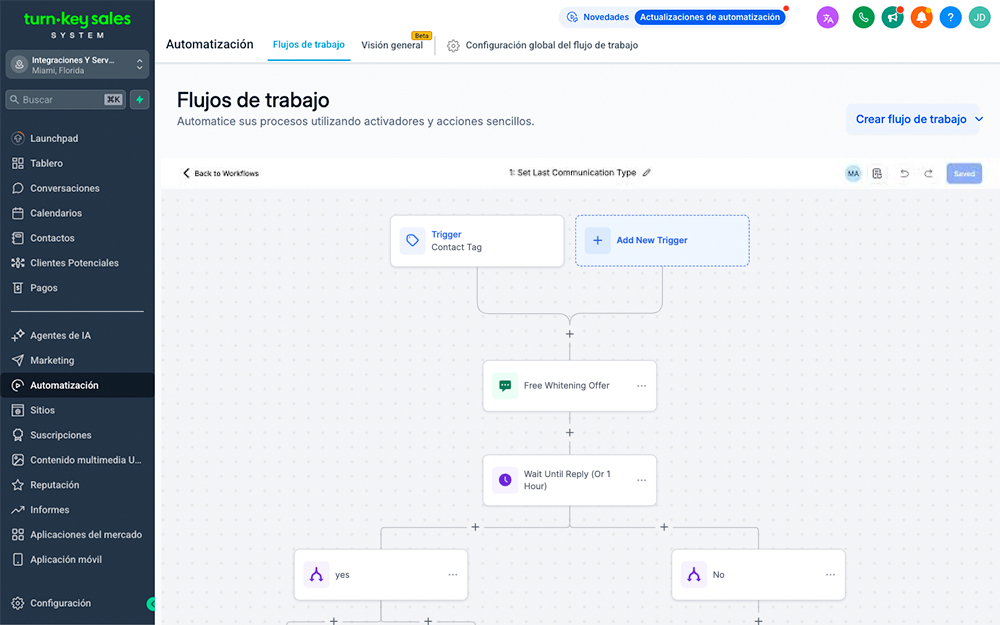The width and height of the screenshot is (1000, 625).
Task: Click the translate language icon in header
Action: (827, 18)
